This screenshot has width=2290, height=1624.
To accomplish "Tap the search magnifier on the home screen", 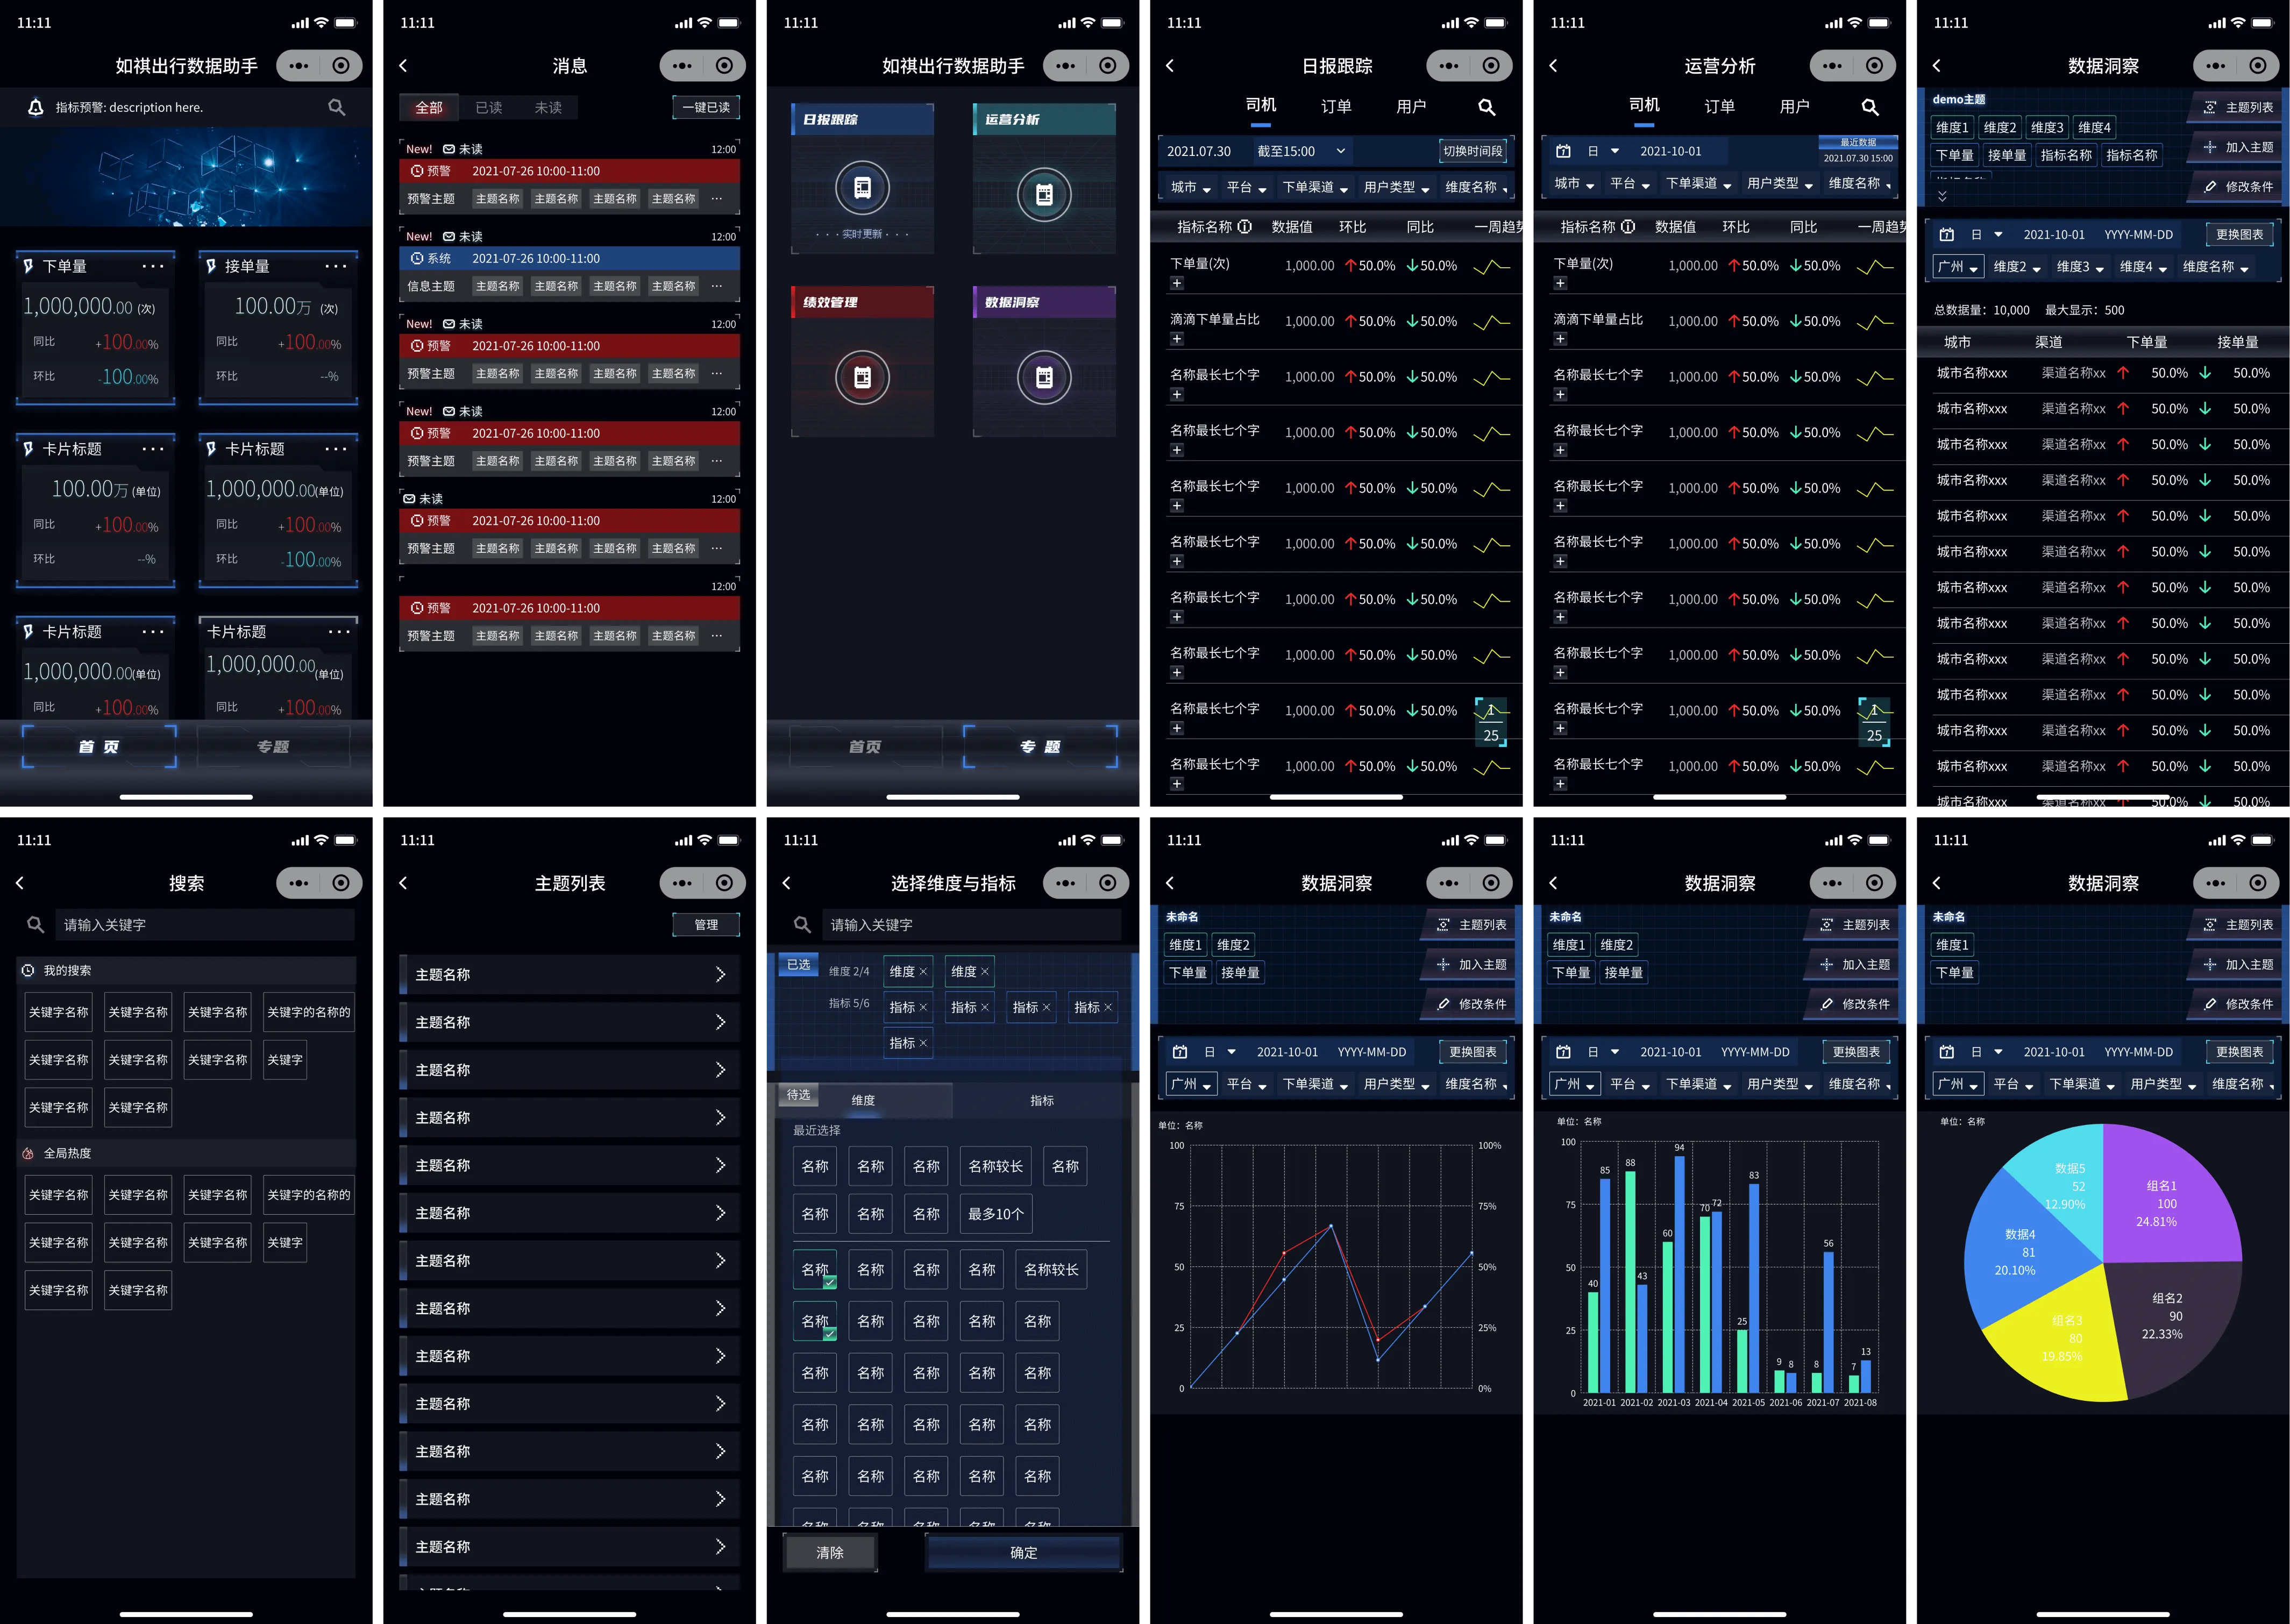I will tap(336, 107).
